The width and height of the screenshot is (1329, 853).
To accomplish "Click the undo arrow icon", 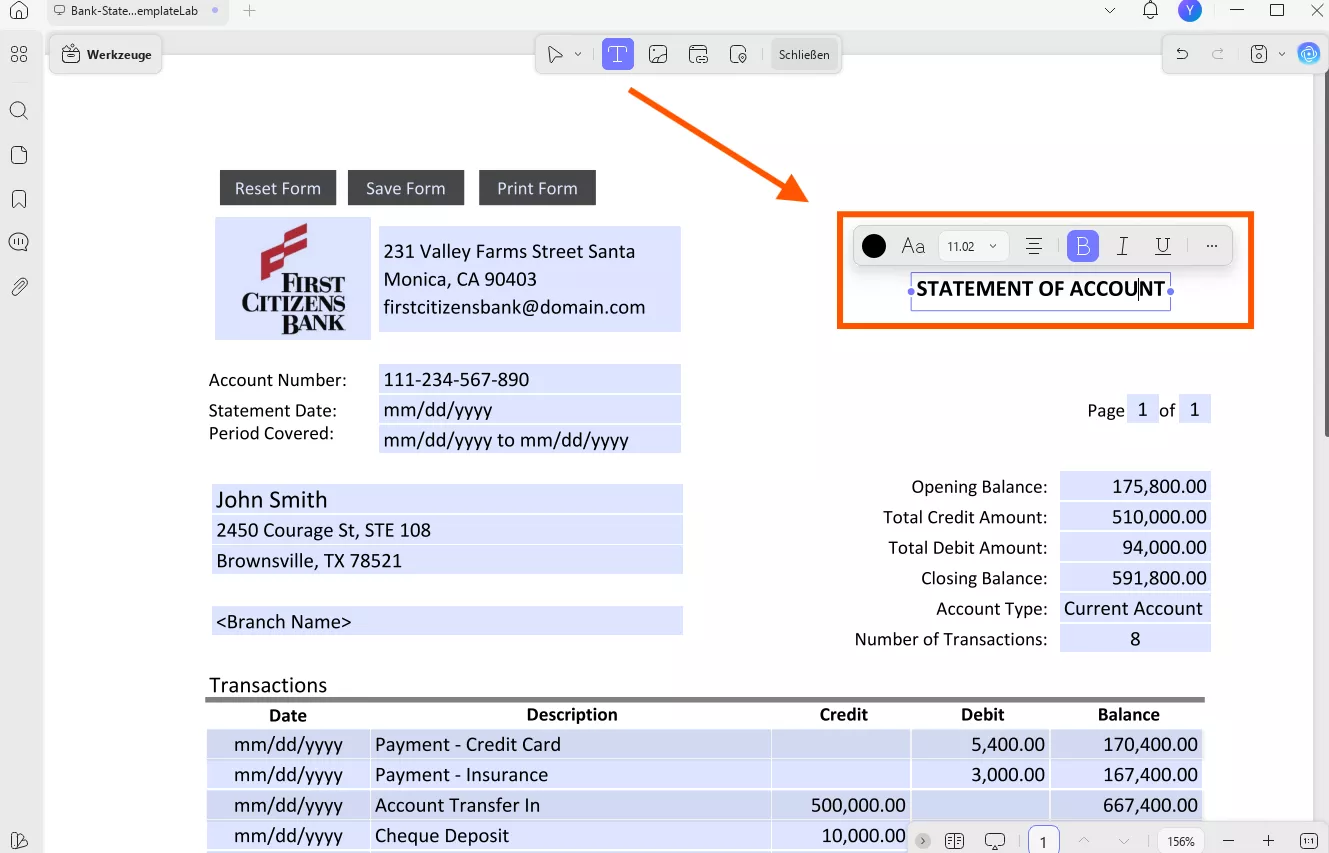I will click(x=1182, y=55).
